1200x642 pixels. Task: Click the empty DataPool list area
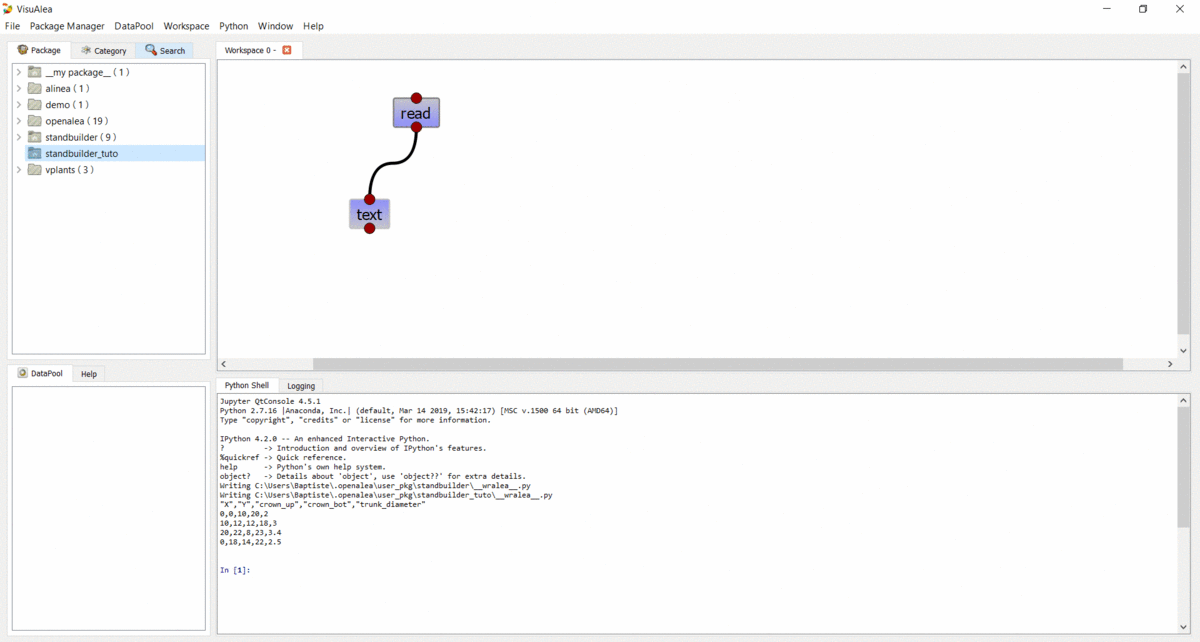pyautogui.click(x=108, y=508)
